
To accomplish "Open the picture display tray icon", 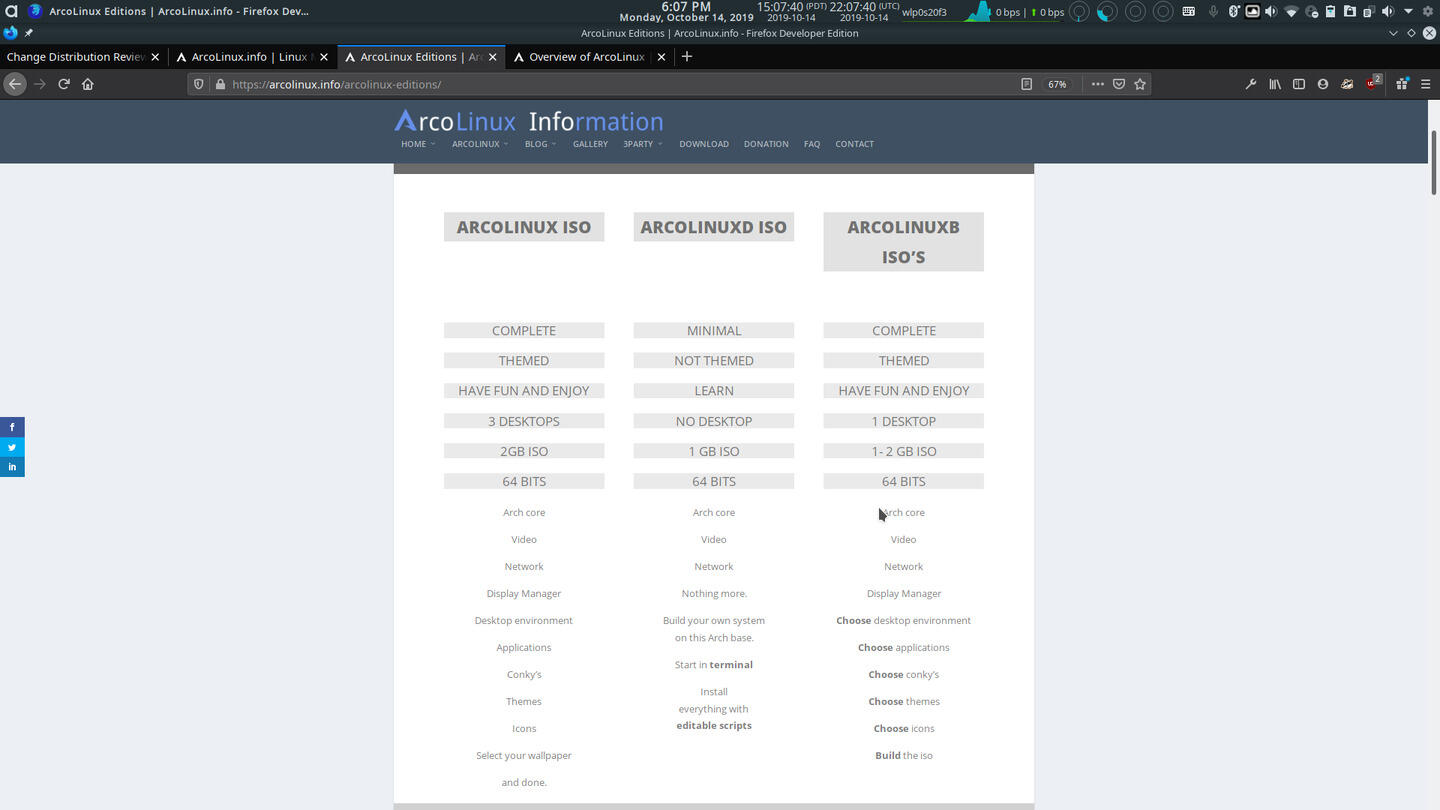I will (1252, 12).
